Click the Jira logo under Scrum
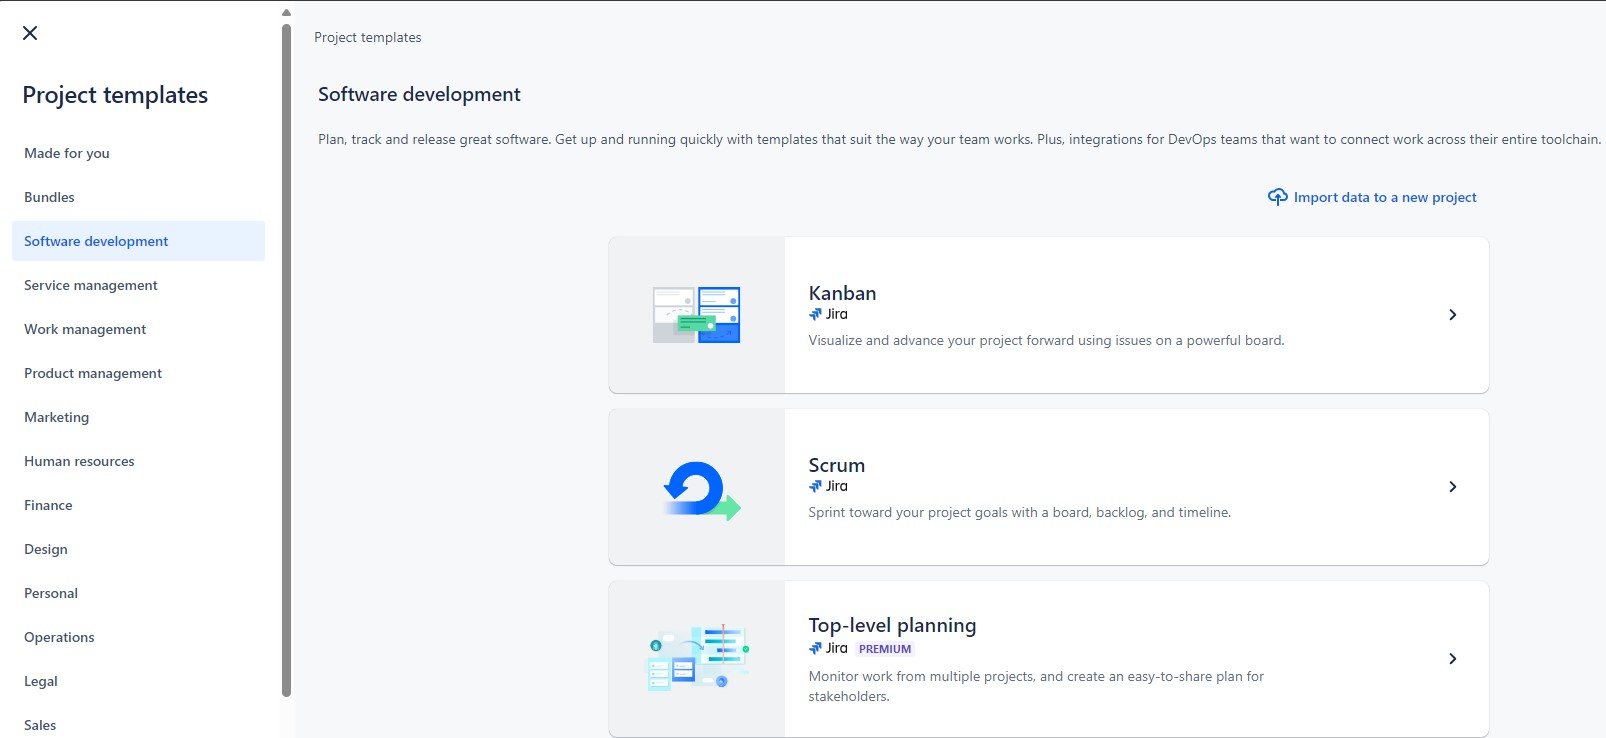The height and width of the screenshot is (738, 1606). tap(816, 486)
